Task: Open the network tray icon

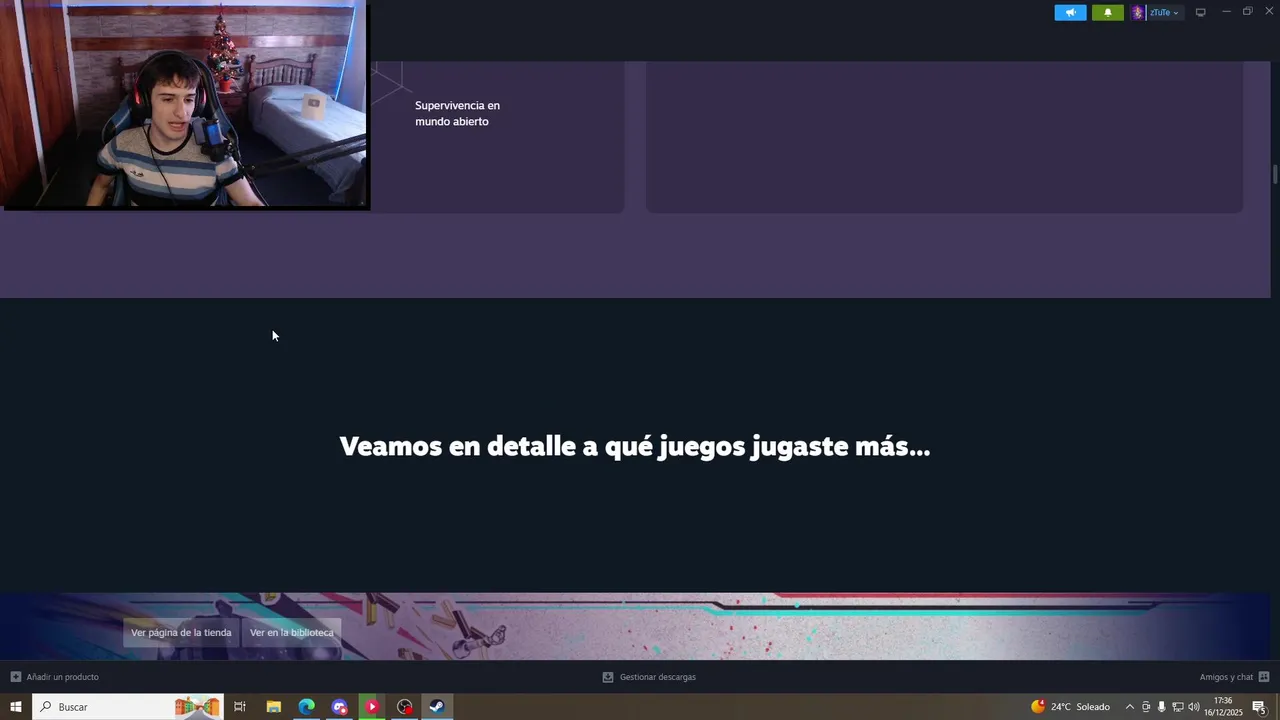Action: 1177,707
